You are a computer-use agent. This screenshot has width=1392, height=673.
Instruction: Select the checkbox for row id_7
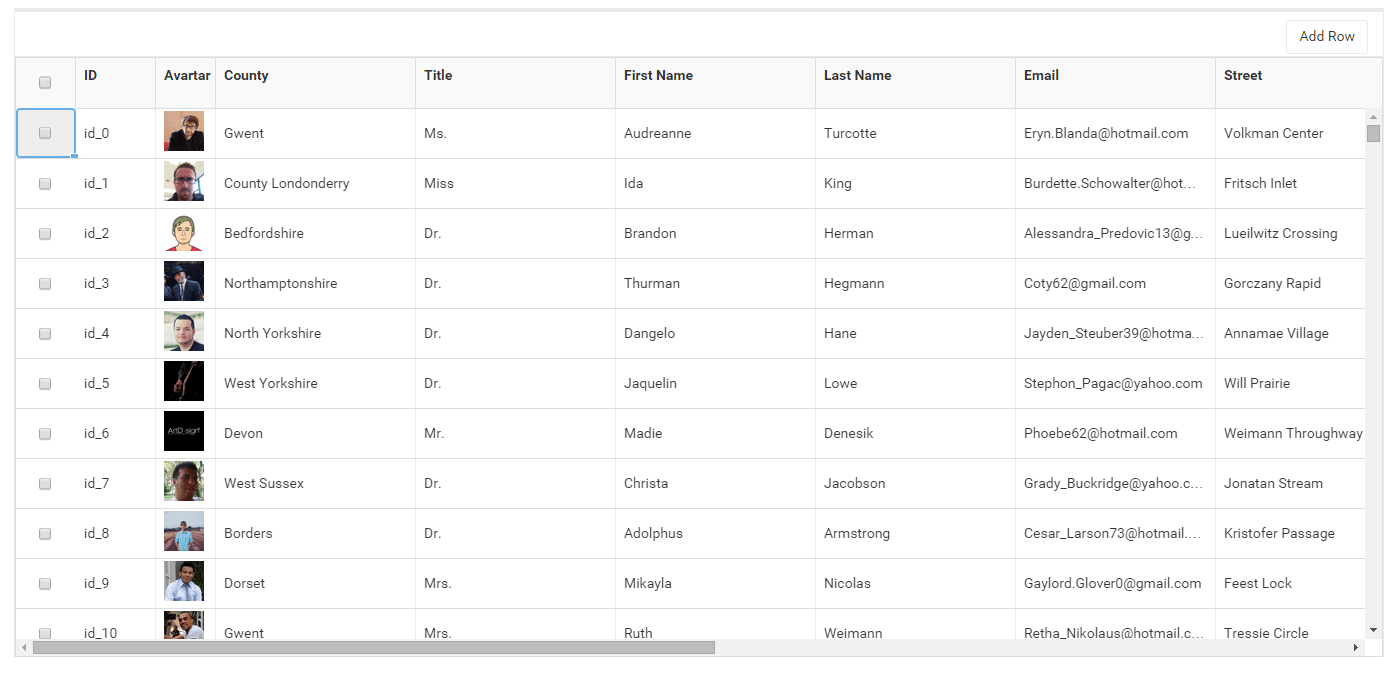(45, 483)
